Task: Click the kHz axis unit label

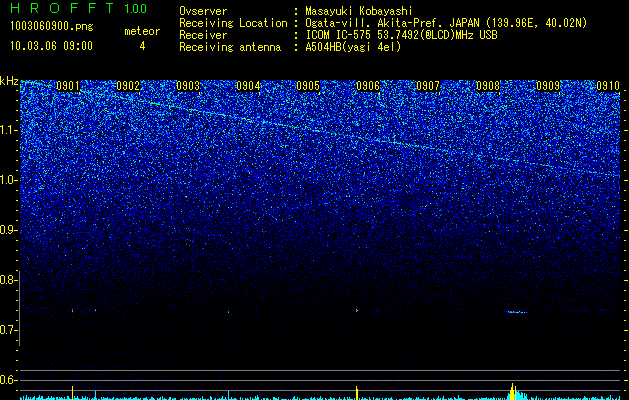Action: coord(9,81)
